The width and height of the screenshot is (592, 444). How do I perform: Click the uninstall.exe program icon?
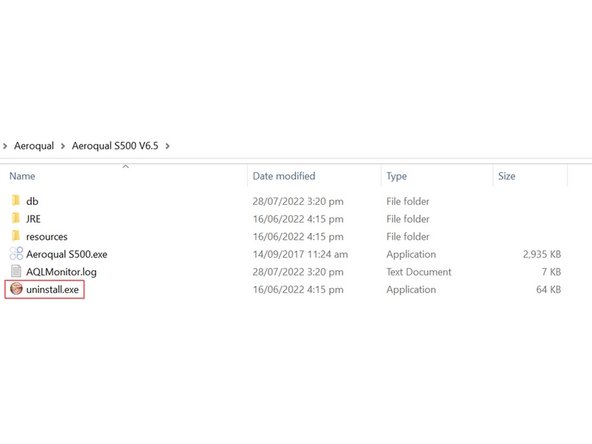pos(16,289)
